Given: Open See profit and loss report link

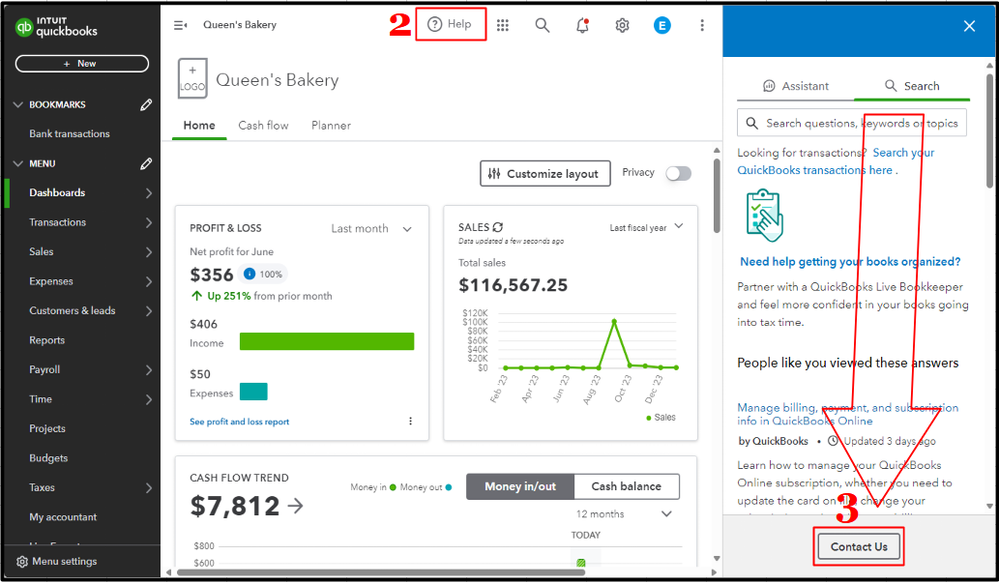Looking at the screenshot, I should [240, 422].
